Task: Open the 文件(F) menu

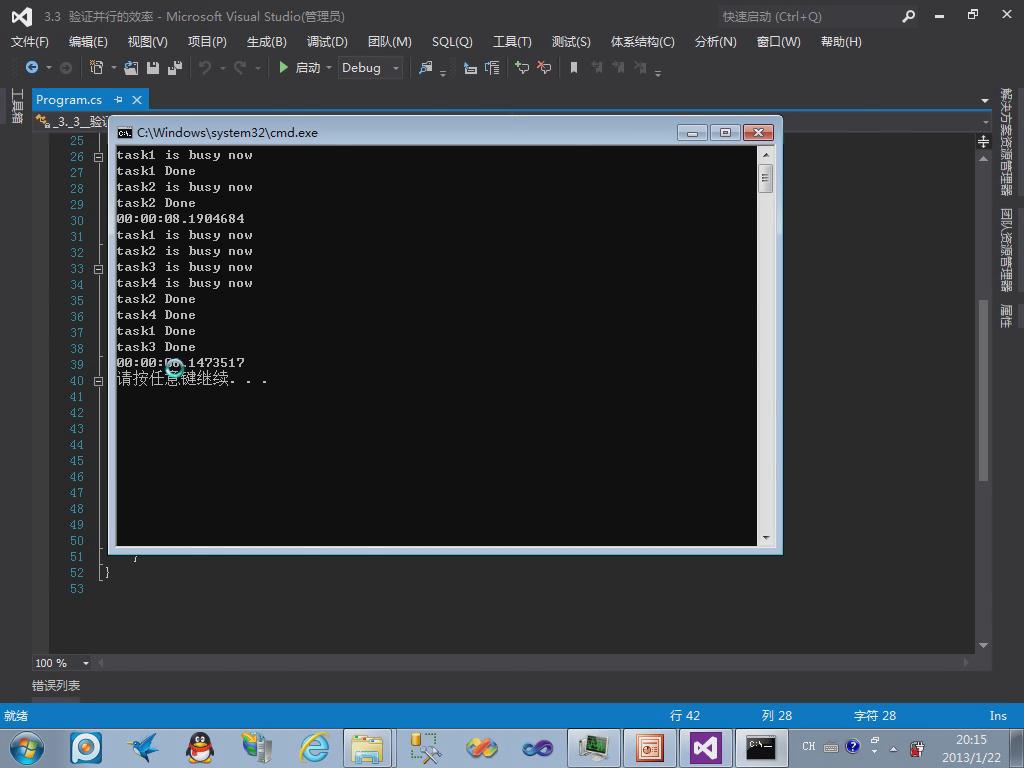Action: point(30,42)
